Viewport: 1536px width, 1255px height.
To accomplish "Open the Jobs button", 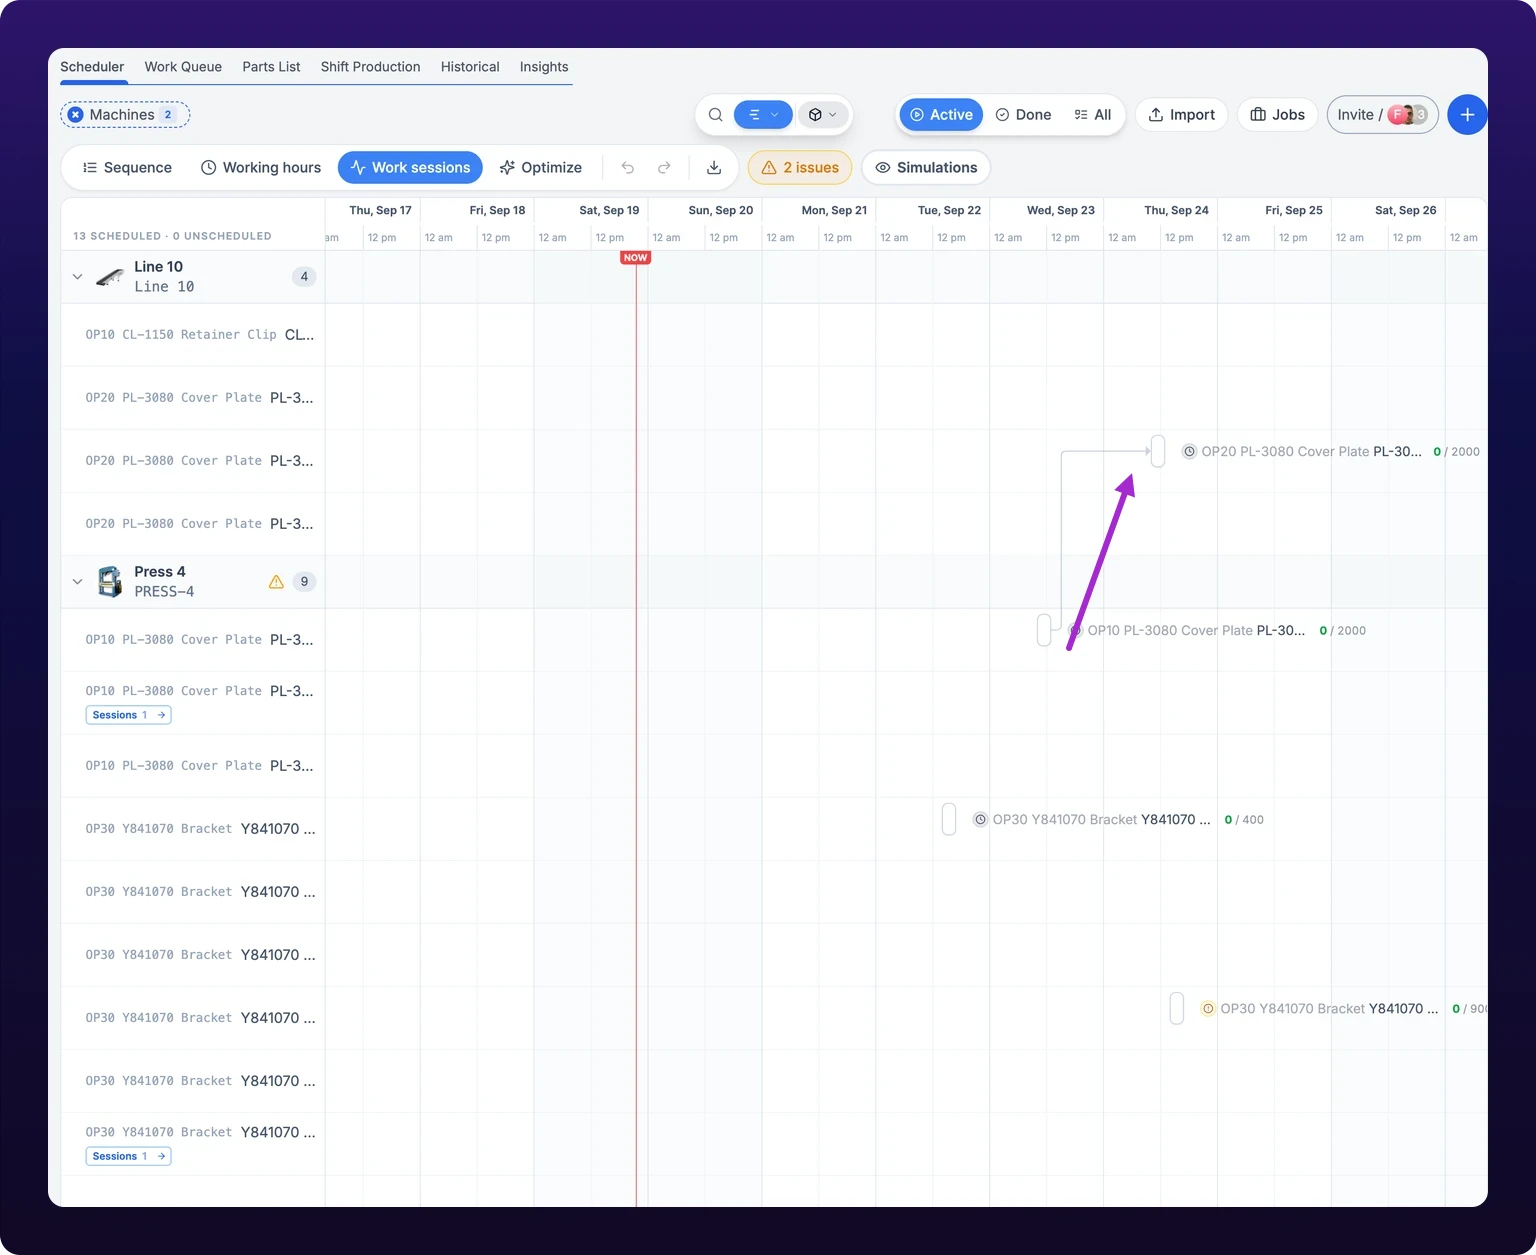I will (x=1277, y=115).
